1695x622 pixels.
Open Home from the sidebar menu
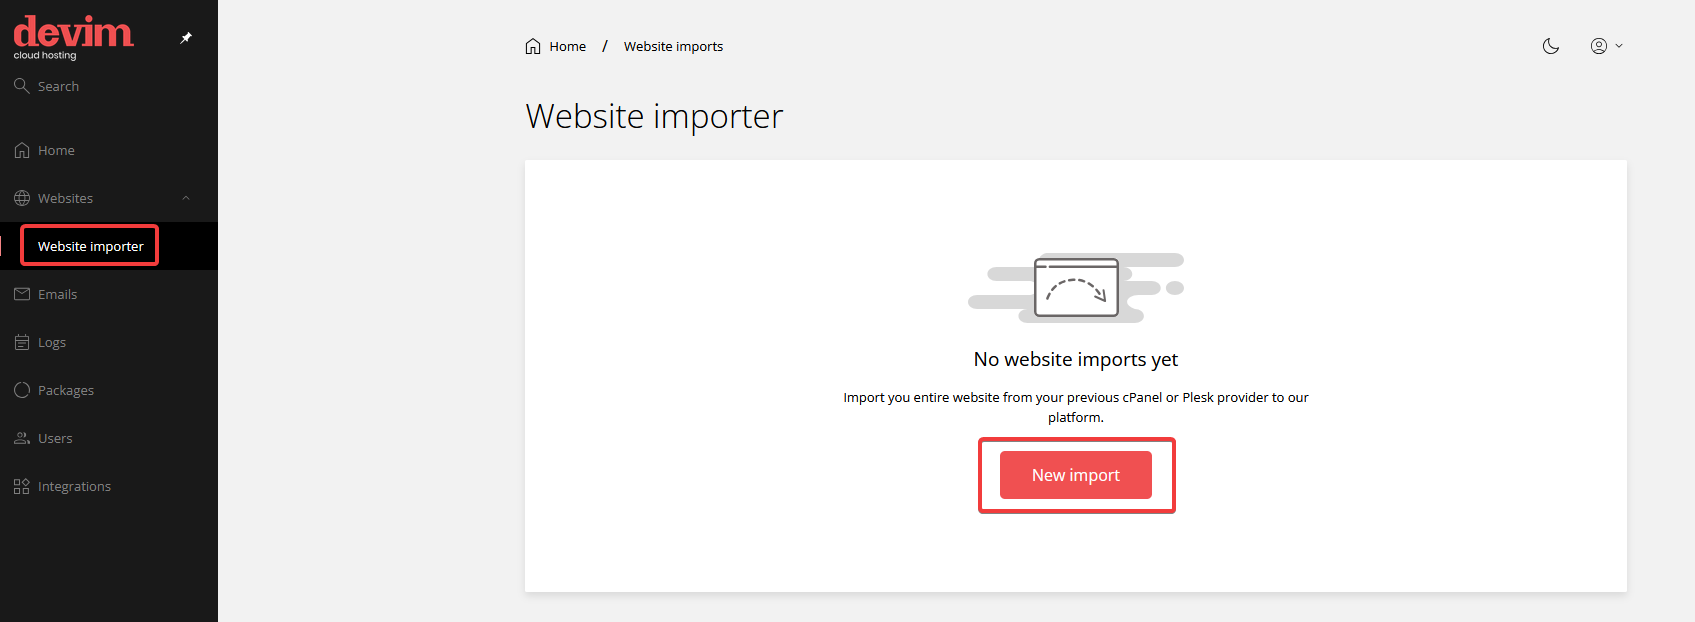pos(55,149)
